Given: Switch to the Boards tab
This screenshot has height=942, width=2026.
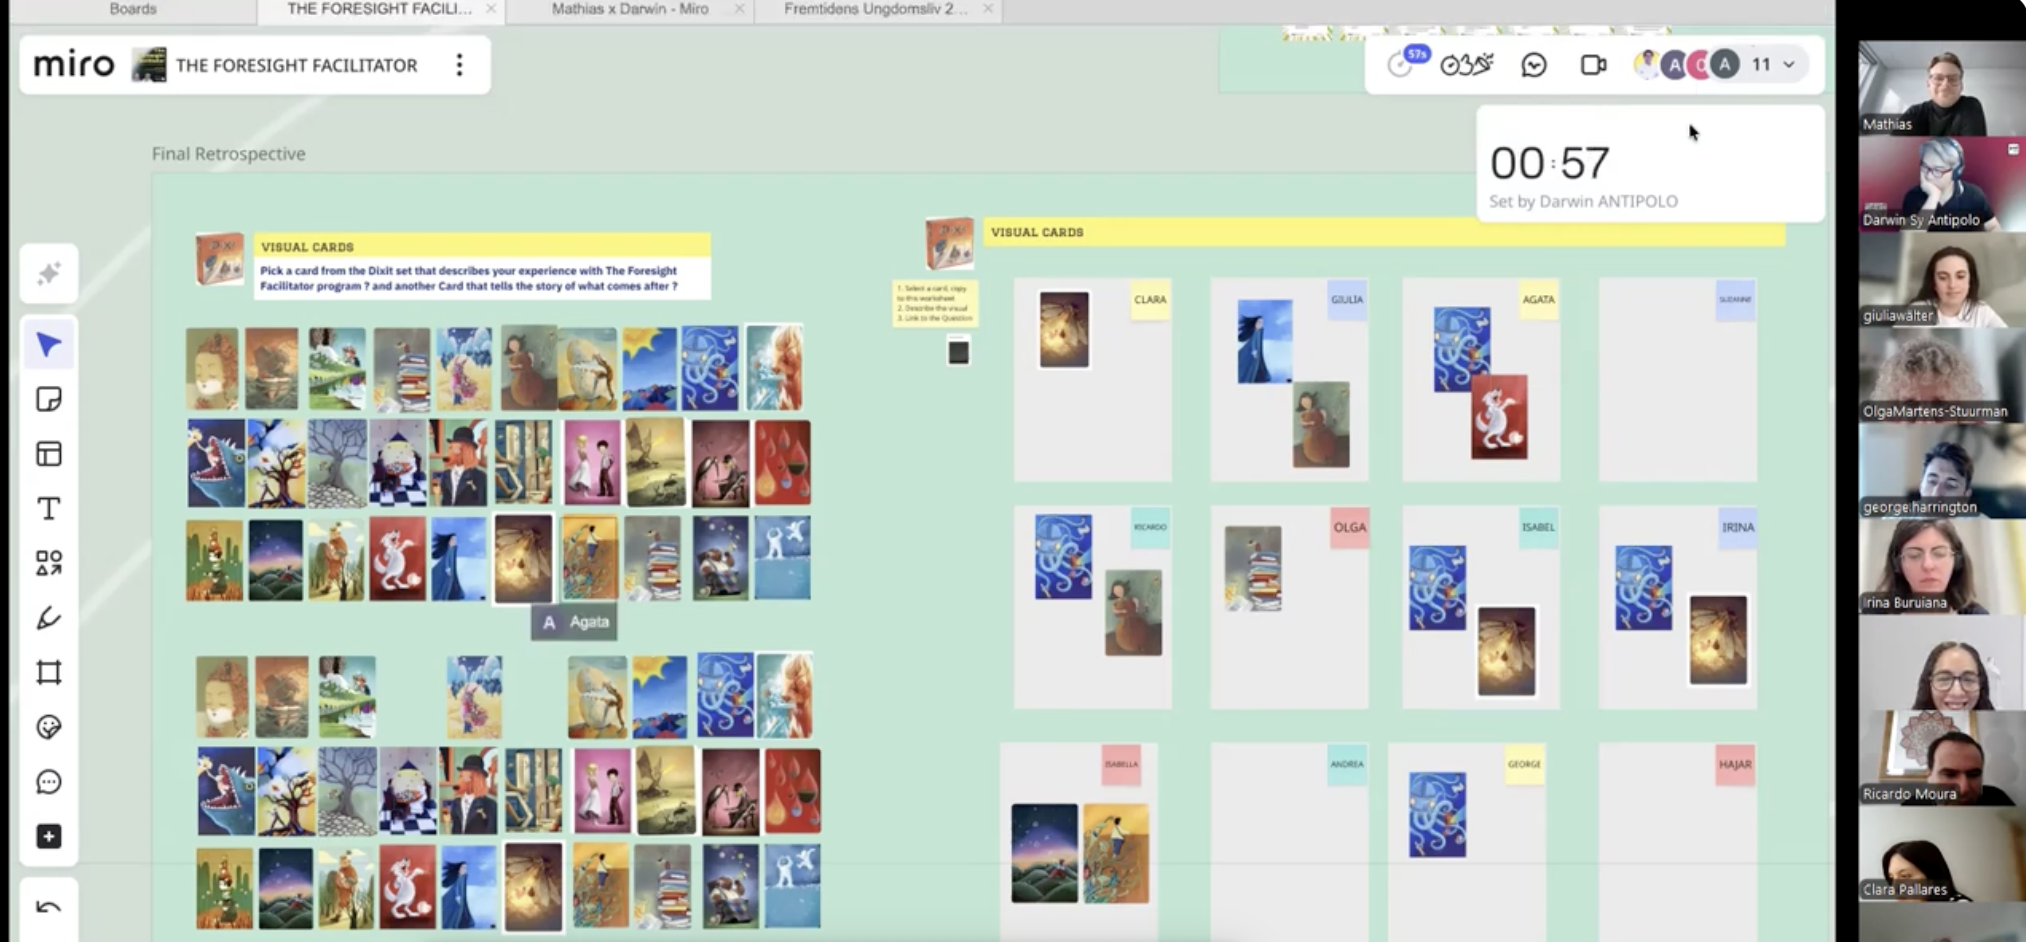Looking at the screenshot, I should (133, 9).
